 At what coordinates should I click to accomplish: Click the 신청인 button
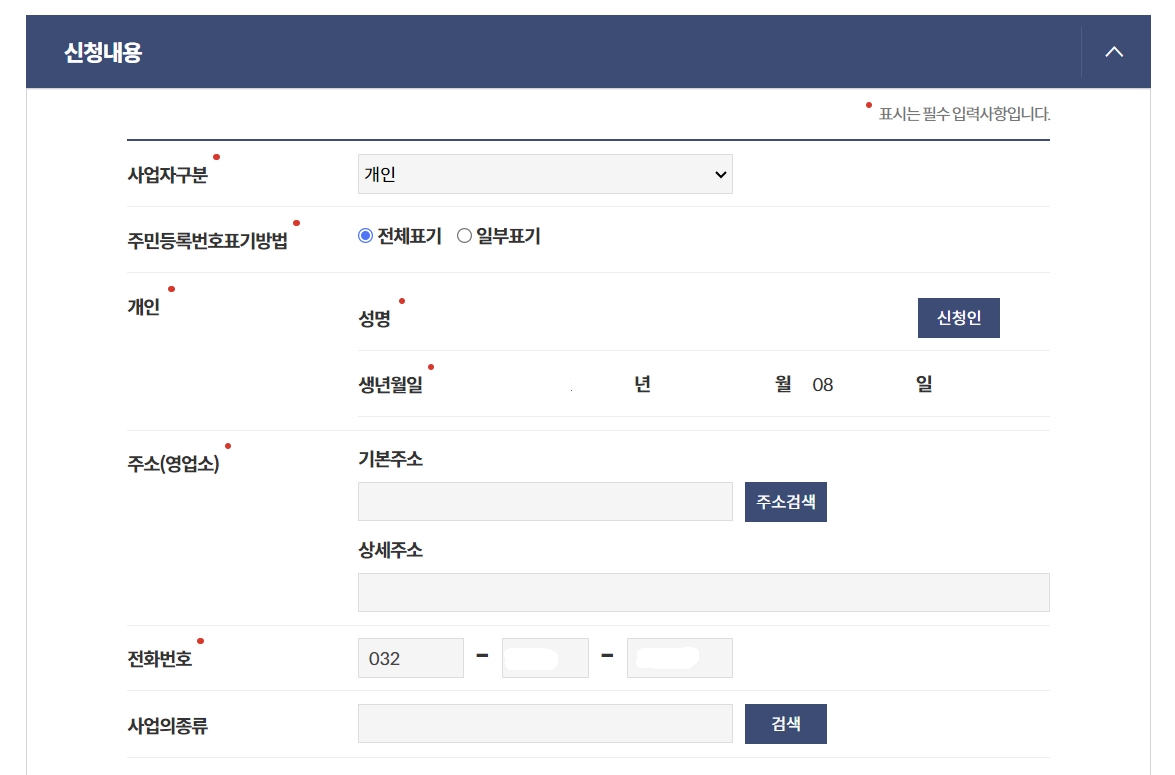tap(958, 318)
